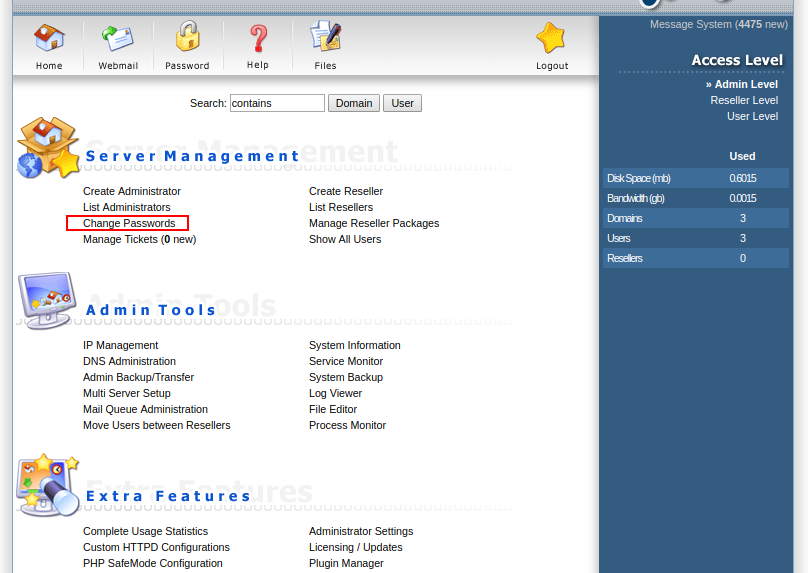The height and width of the screenshot is (573, 808).
Task: Click the 0.0015 bandwidth value
Action: point(743,198)
